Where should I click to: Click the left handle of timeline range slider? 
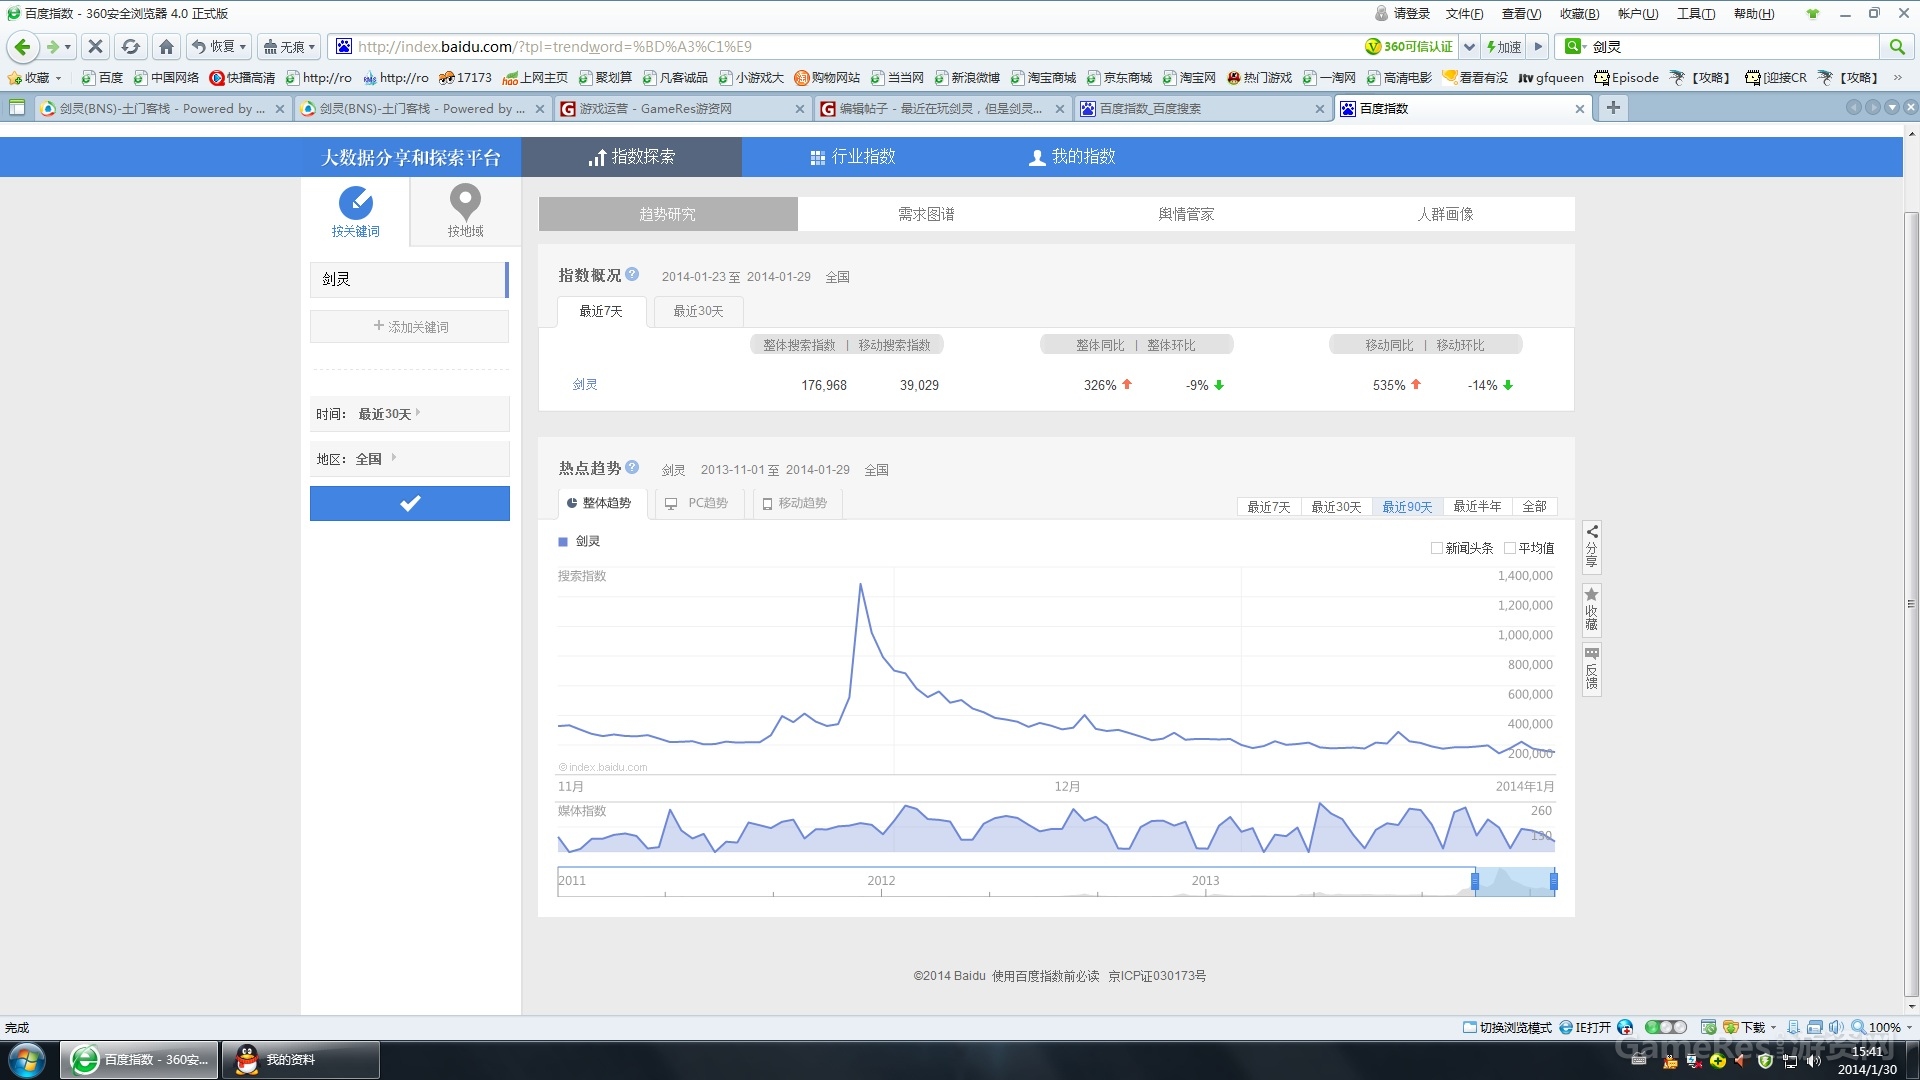(1474, 881)
